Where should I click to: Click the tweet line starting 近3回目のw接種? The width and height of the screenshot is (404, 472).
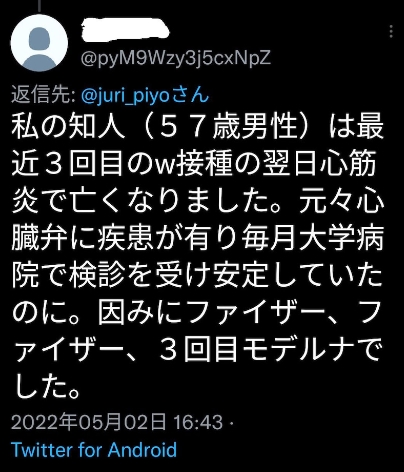coord(194,164)
